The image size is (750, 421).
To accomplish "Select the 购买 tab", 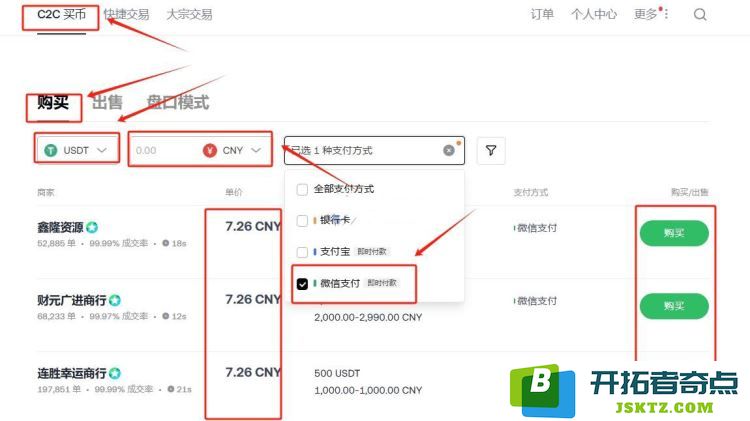I will coord(53,102).
